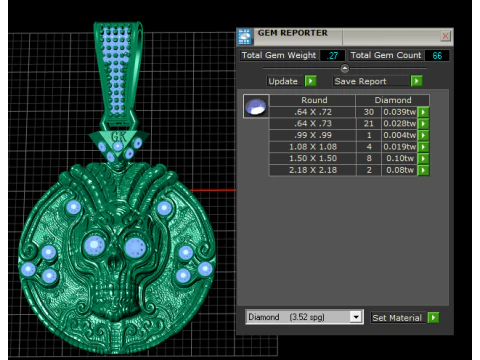This screenshot has height=360, width=480.
Task: Click the Set Material button label
Action: [397, 318]
